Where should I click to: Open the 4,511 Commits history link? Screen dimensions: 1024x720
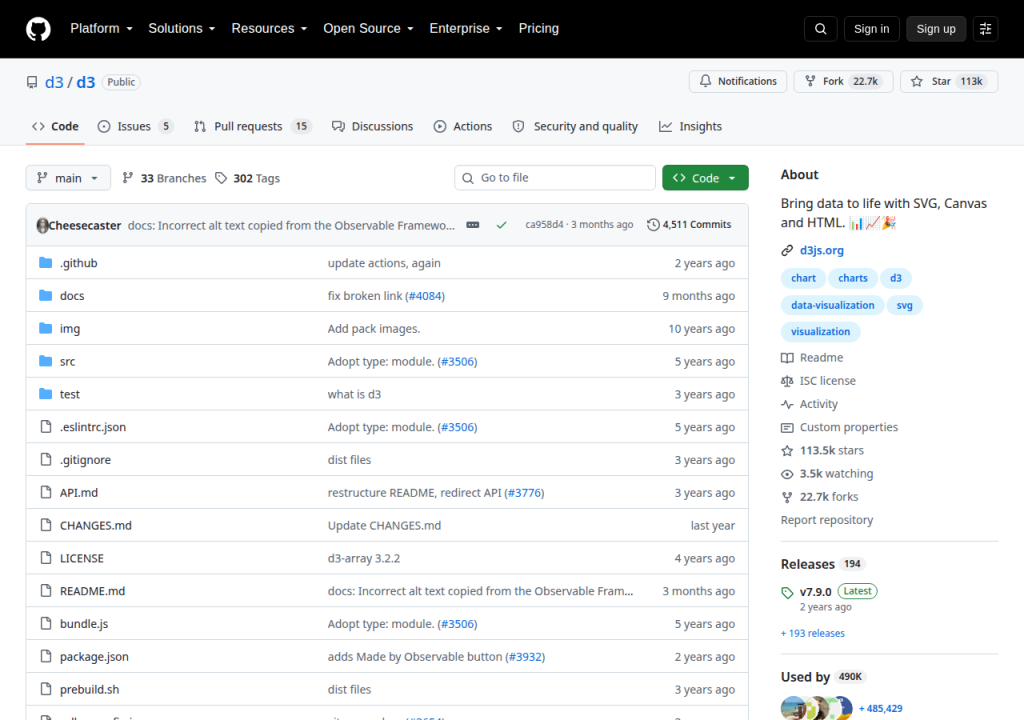pos(689,225)
